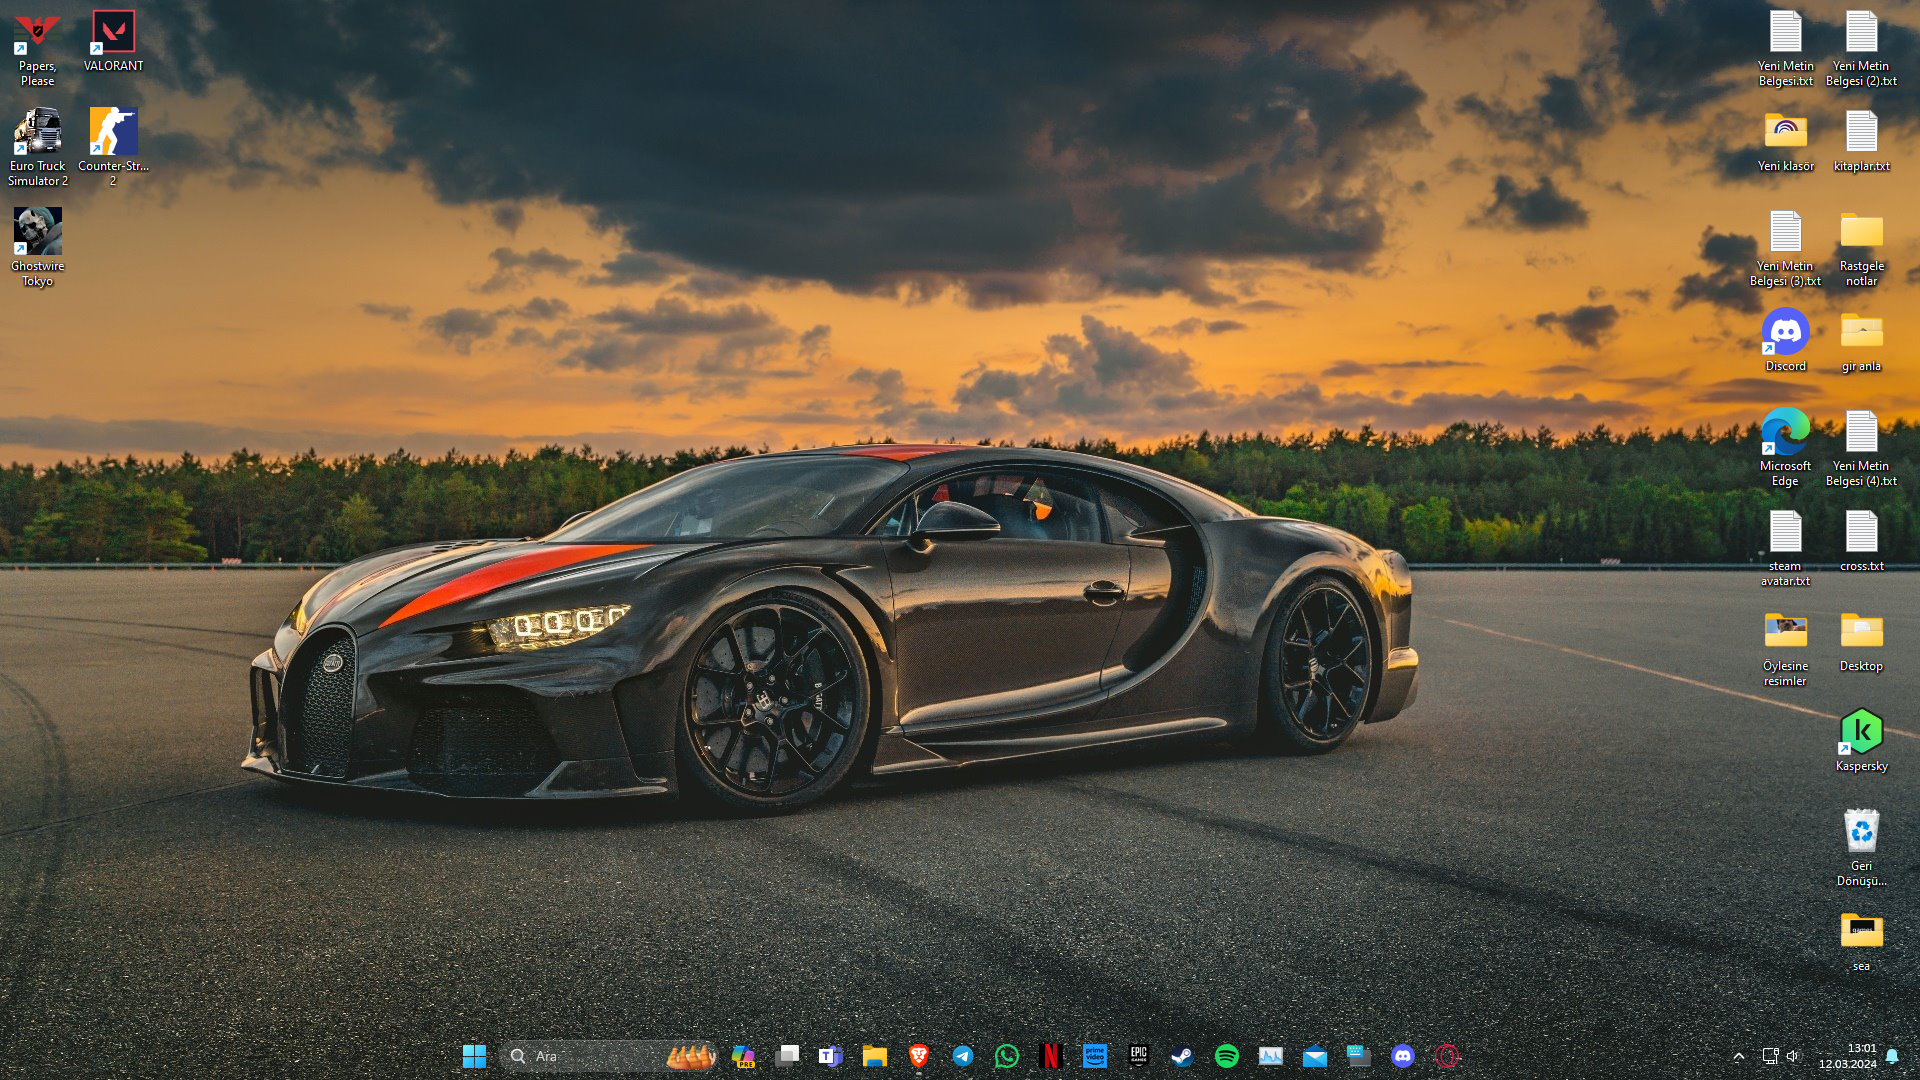Image resolution: width=1920 pixels, height=1080 pixels.
Task: Open Spotify from the taskbar
Action: point(1227,1056)
